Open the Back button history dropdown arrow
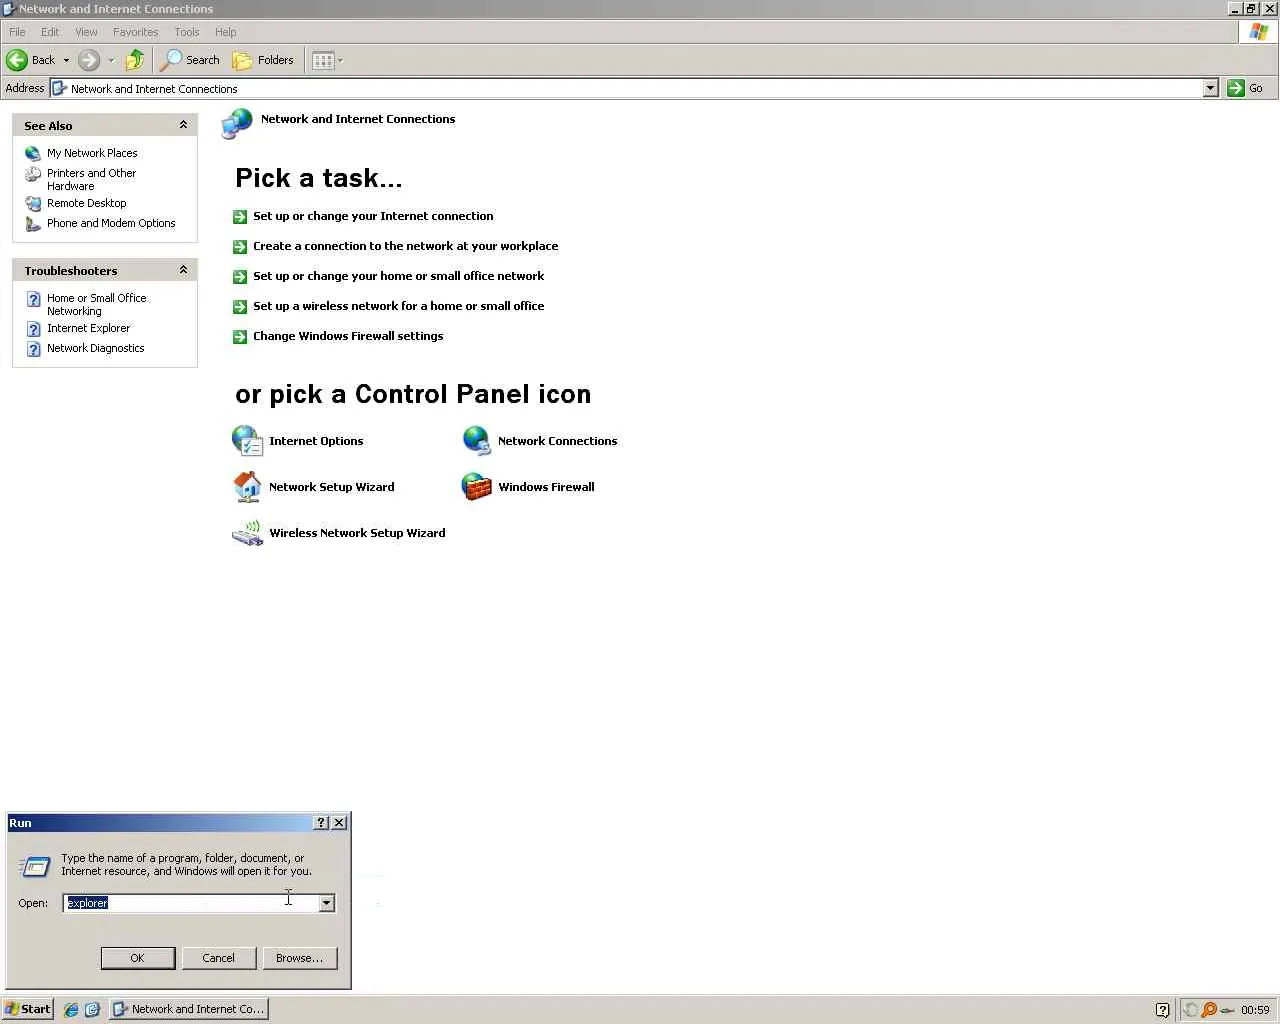 (66, 60)
